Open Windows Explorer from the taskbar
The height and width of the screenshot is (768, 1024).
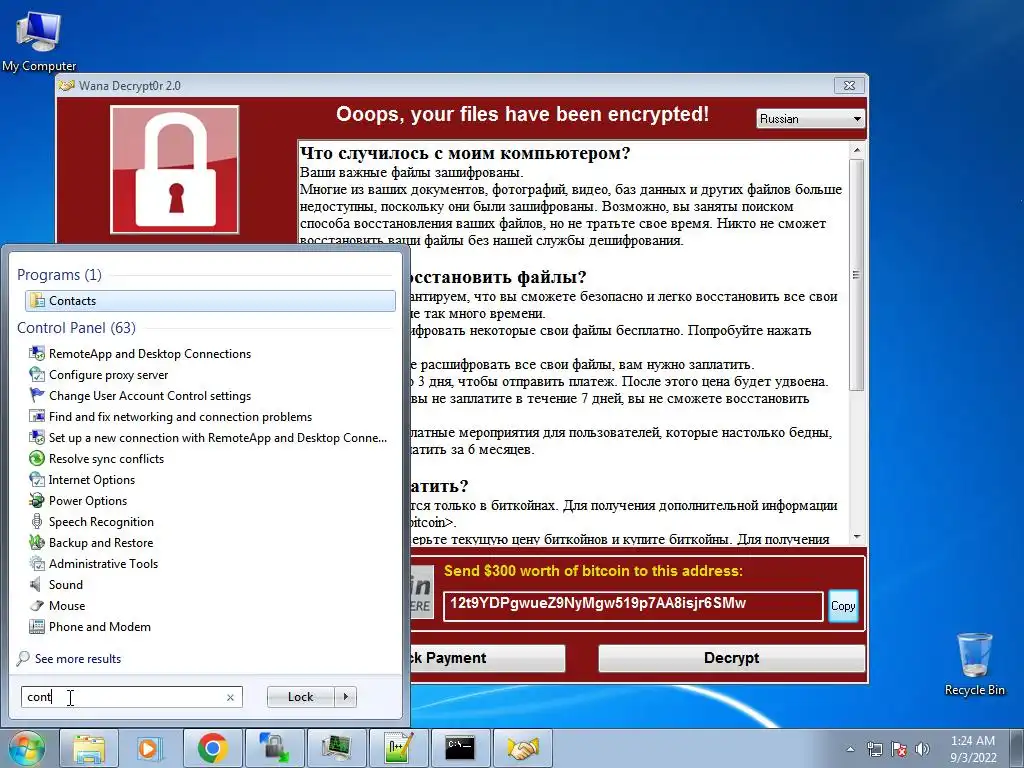coord(89,748)
